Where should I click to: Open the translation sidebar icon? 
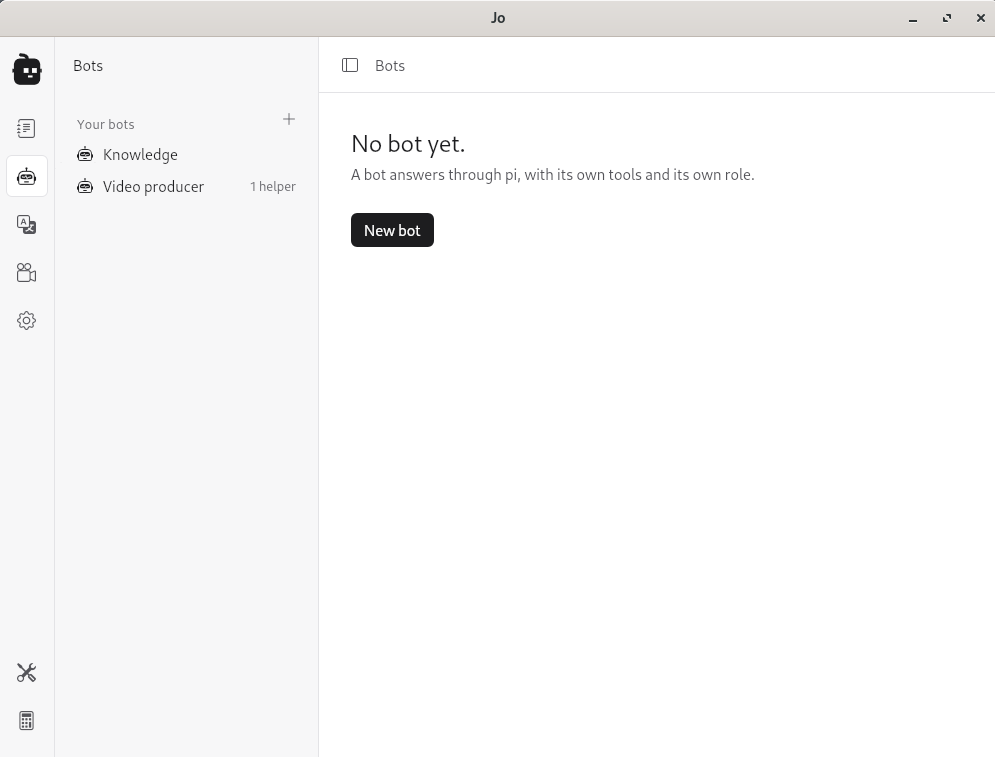pyautogui.click(x=26, y=225)
